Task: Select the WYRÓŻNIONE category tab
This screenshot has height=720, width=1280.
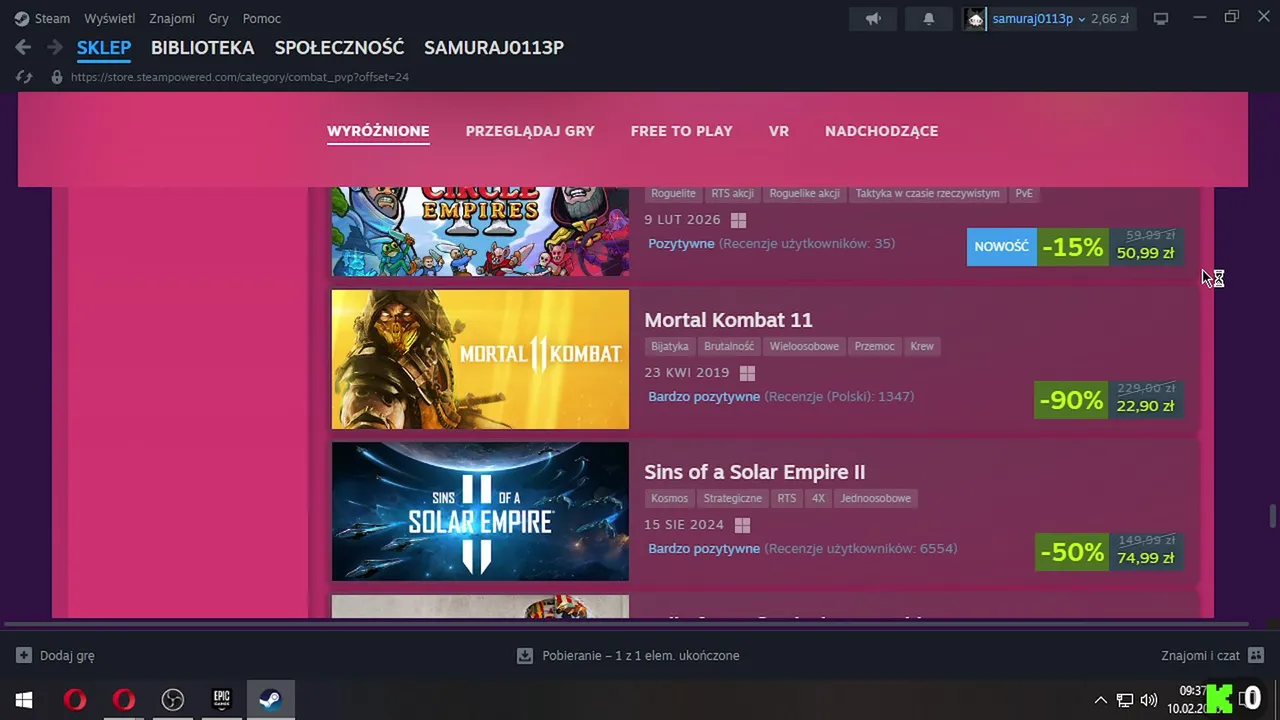Action: tap(378, 131)
